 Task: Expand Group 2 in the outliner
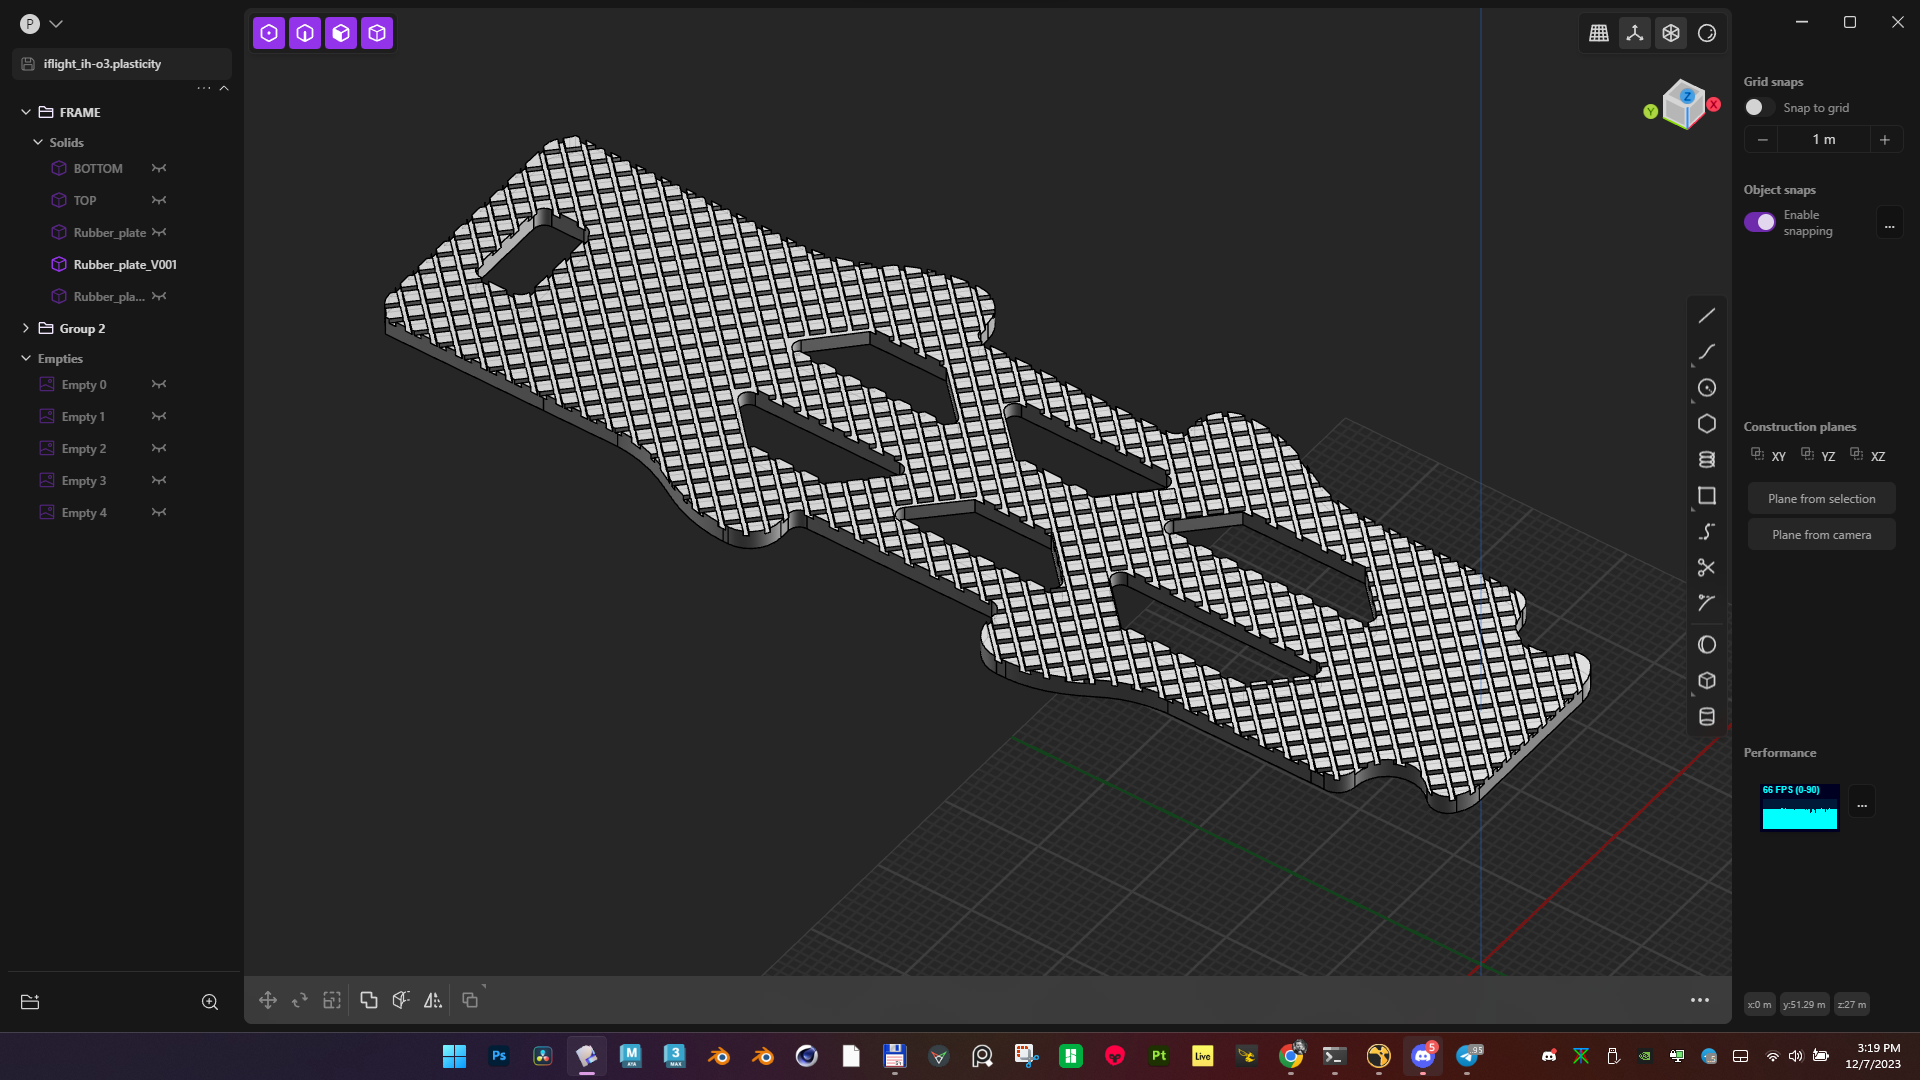(x=26, y=329)
